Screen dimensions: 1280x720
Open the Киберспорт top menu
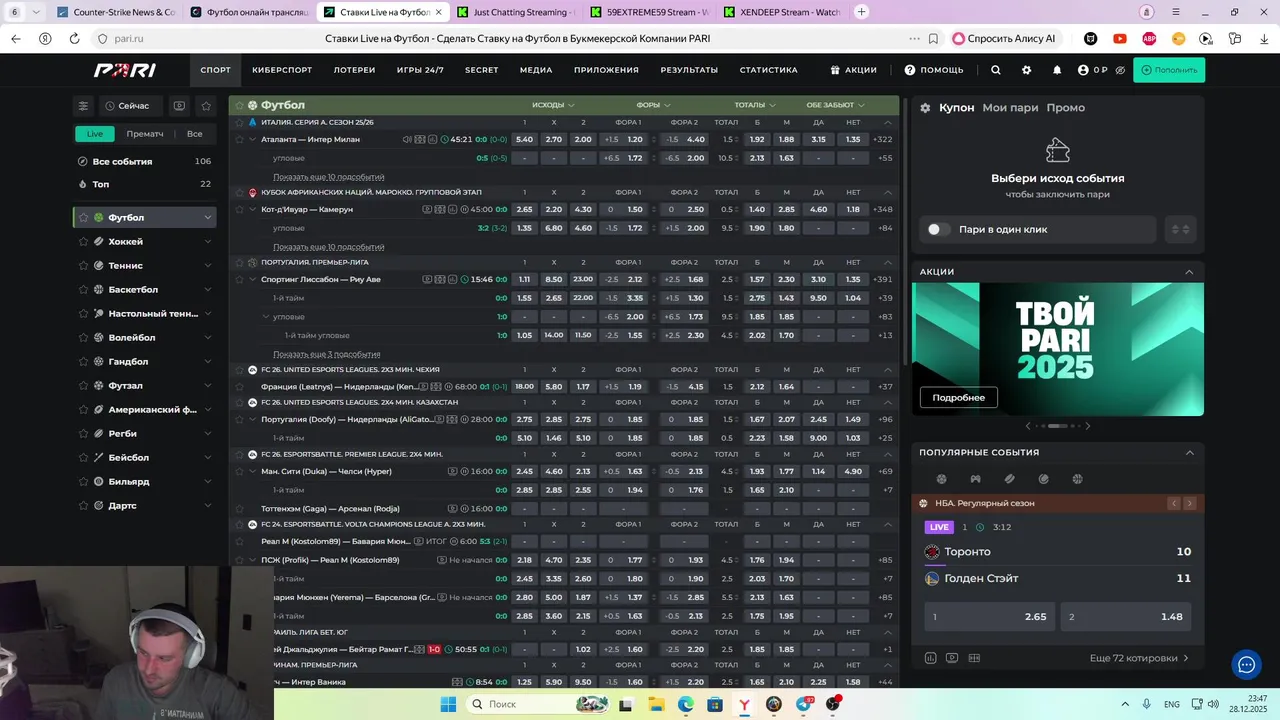point(282,70)
